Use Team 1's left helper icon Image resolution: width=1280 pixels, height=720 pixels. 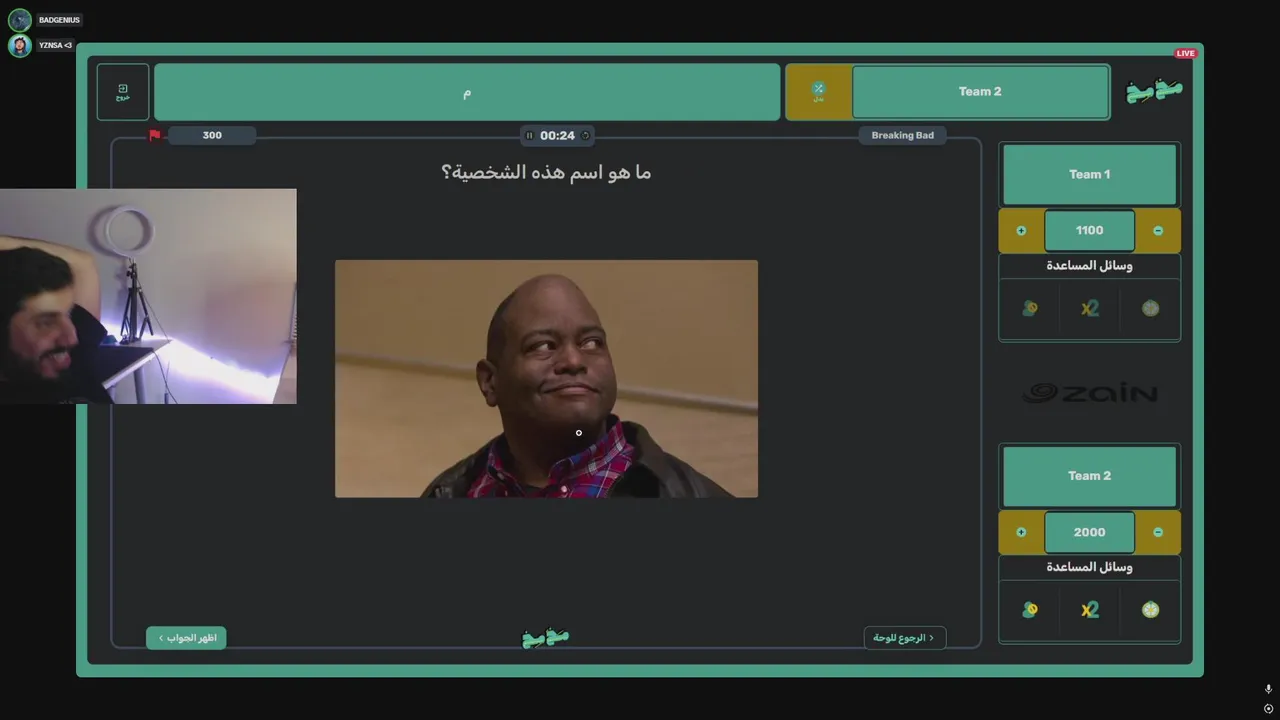[x=1030, y=309]
